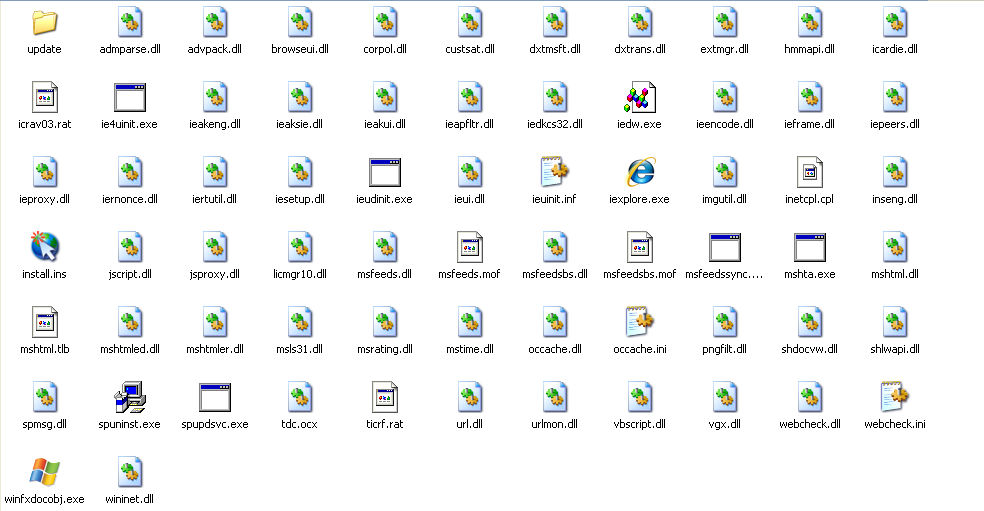Click the ieencode.dll file name
The width and height of the screenshot is (984, 511).
724,124
